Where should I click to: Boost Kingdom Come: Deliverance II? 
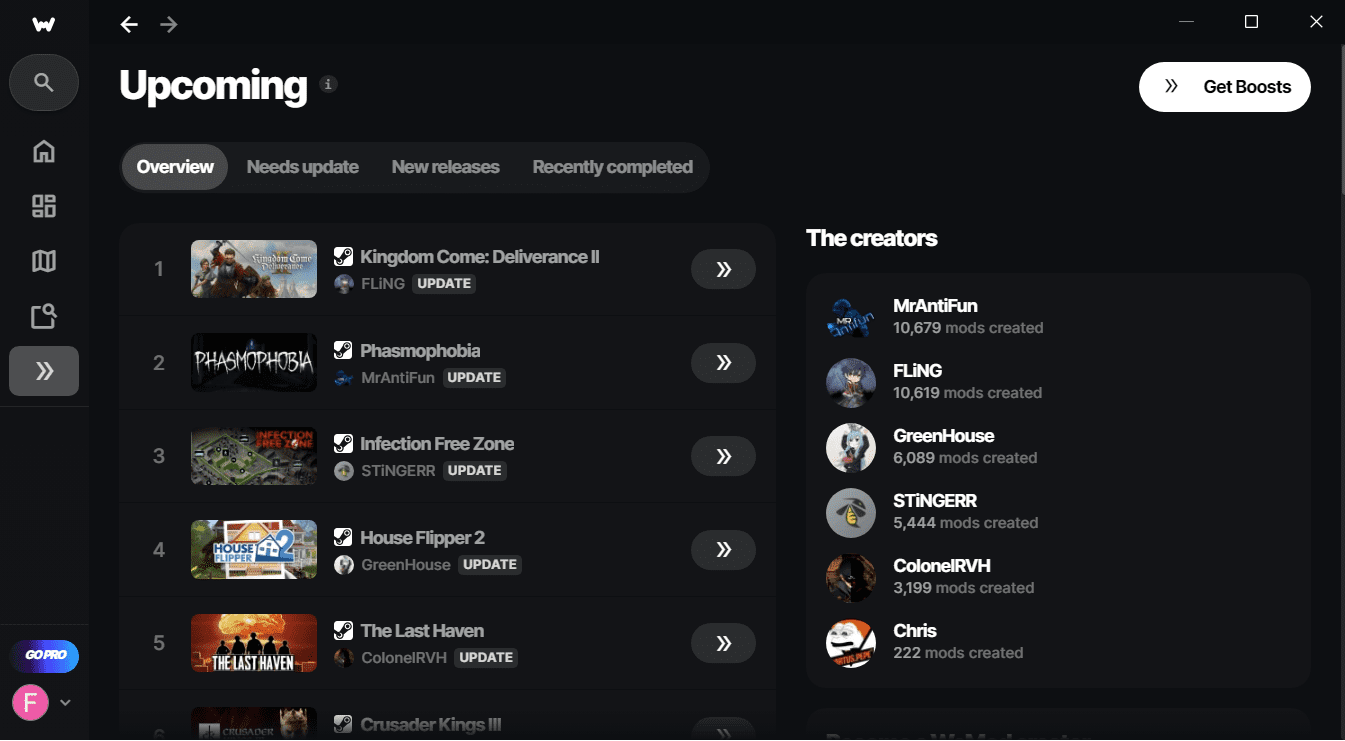coord(723,269)
